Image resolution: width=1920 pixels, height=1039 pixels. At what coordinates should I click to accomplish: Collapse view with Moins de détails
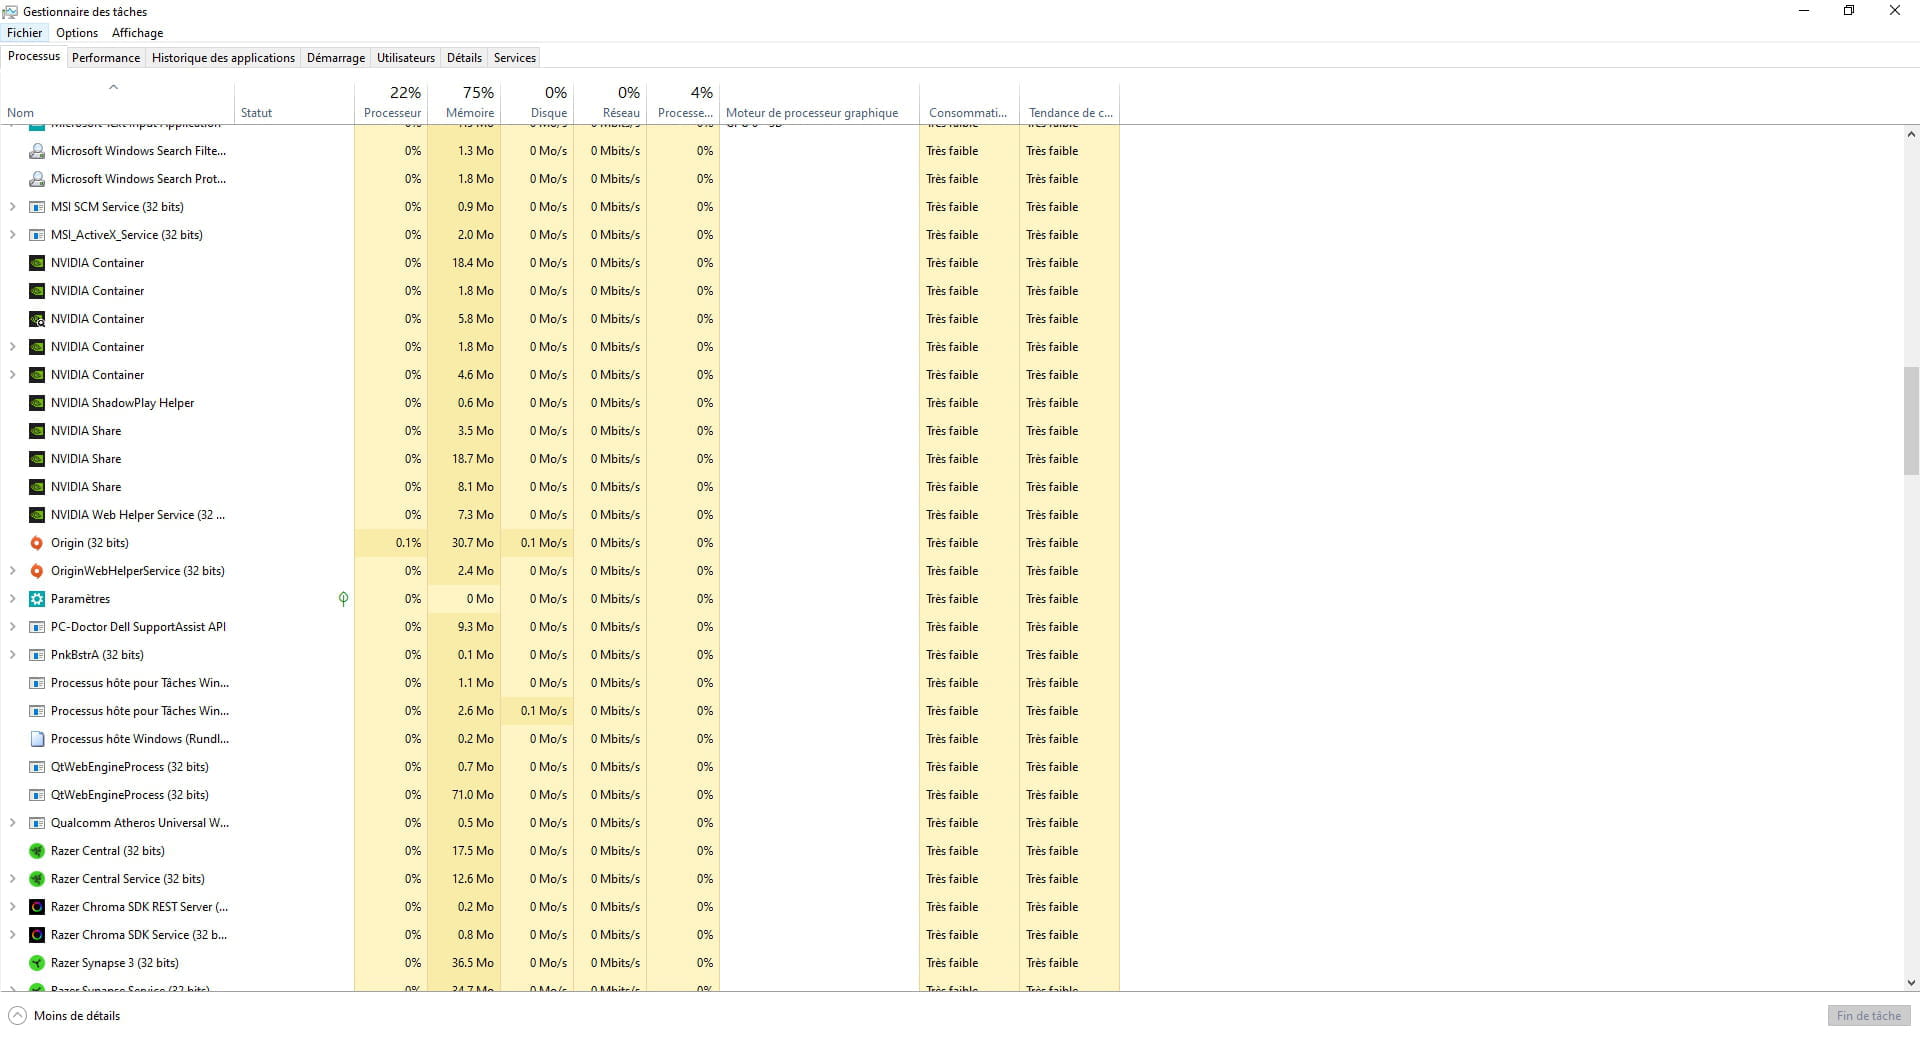(65, 1016)
